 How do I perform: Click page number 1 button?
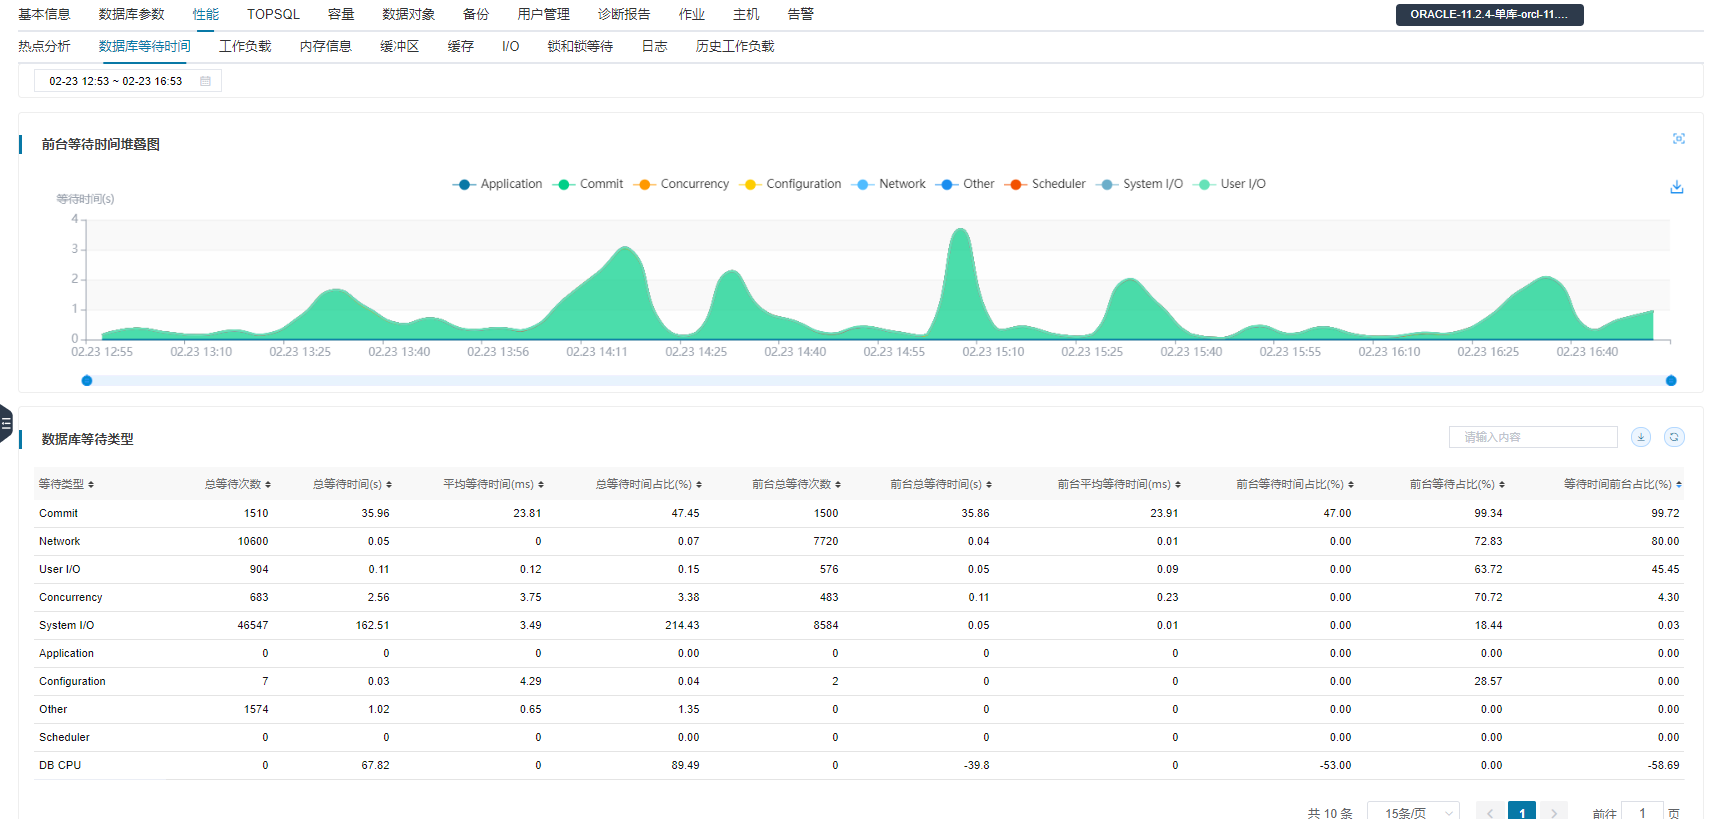(1521, 813)
